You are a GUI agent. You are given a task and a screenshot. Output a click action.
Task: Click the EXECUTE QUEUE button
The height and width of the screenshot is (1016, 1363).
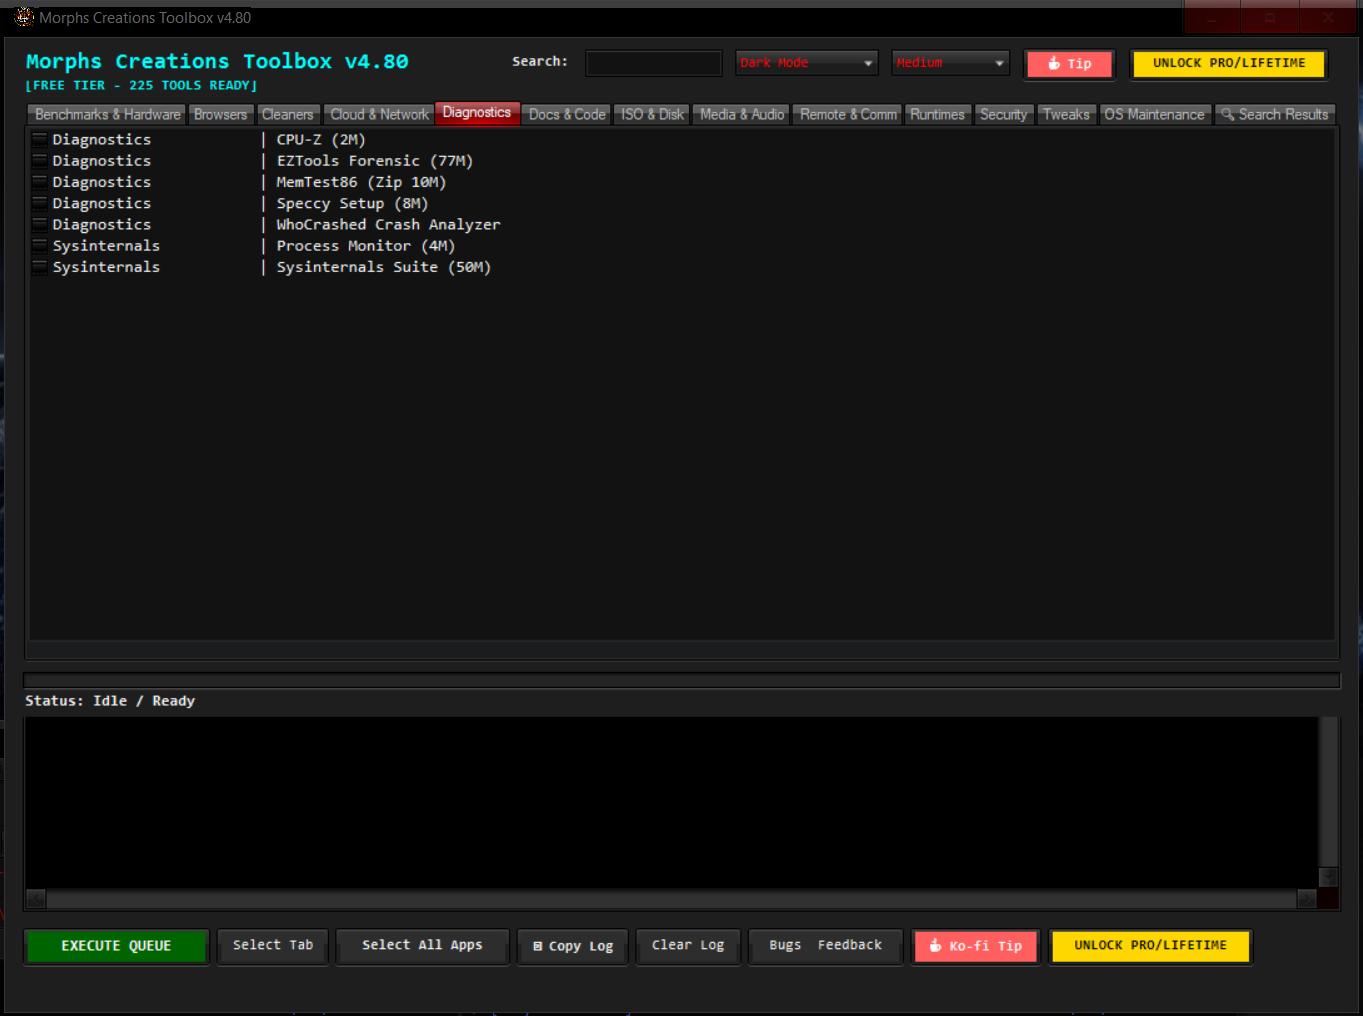pyautogui.click(x=116, y=946)
